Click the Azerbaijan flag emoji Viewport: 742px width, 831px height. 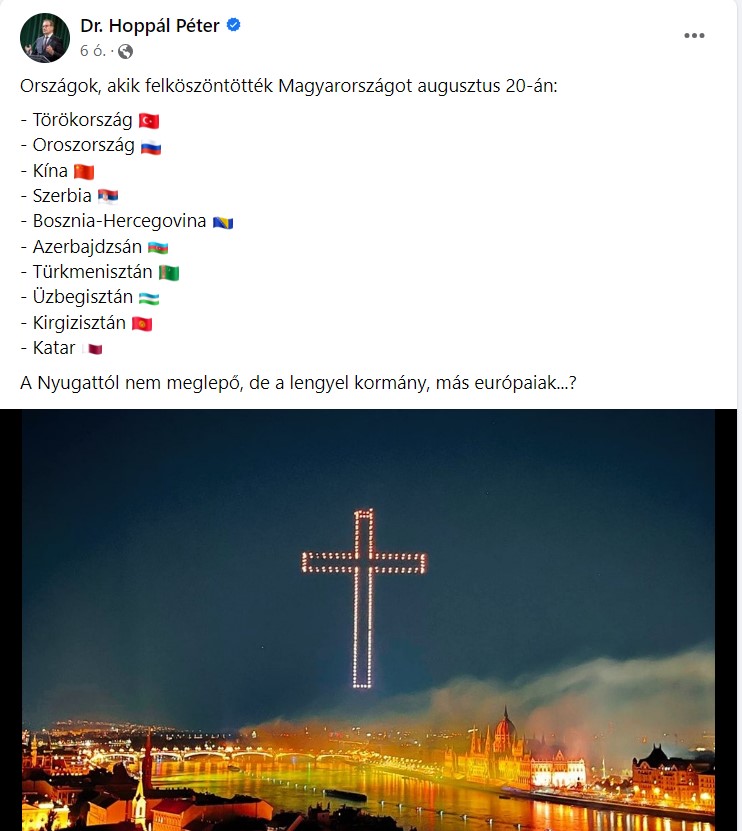[158, 247]
